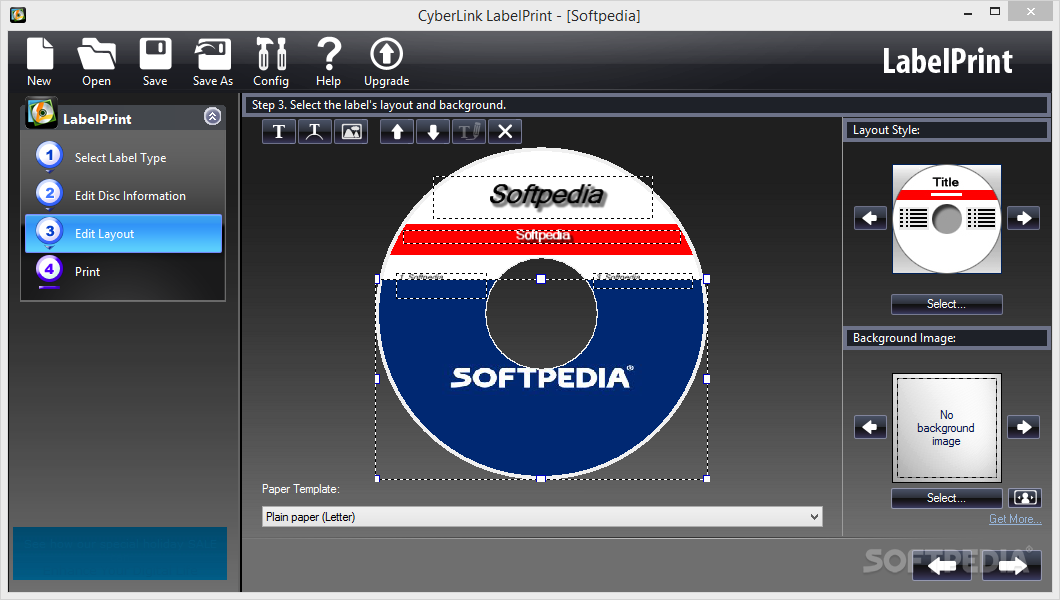Move selected object layer down
Viewport: 1060px width, 600px height.
433,132
